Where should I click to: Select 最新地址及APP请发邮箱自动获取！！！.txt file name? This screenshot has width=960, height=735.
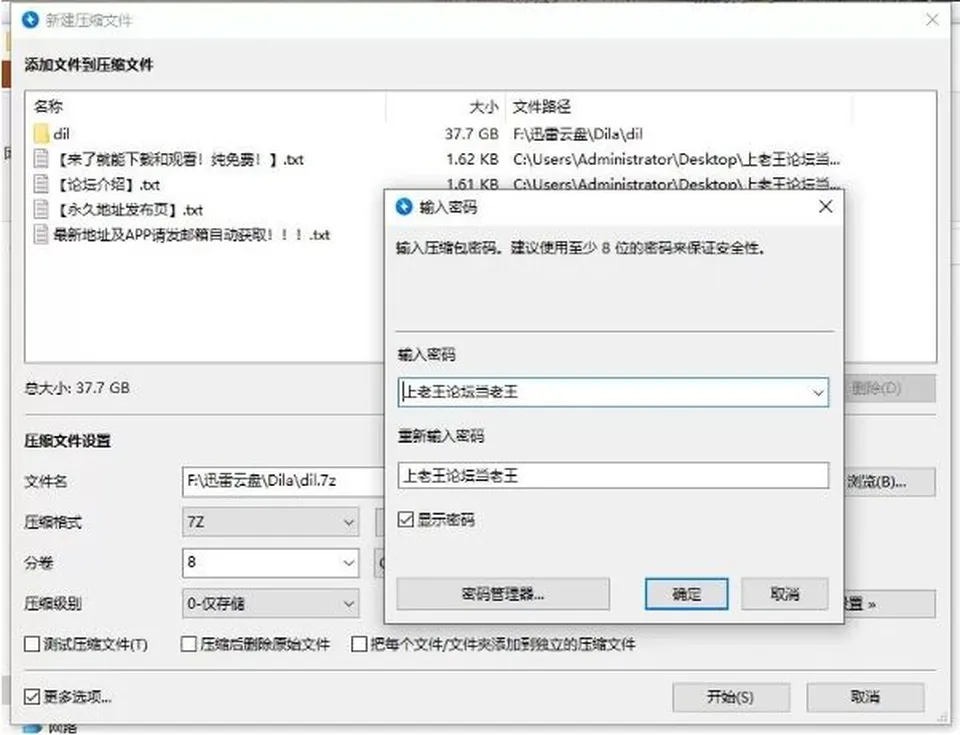tap(192, 235)
